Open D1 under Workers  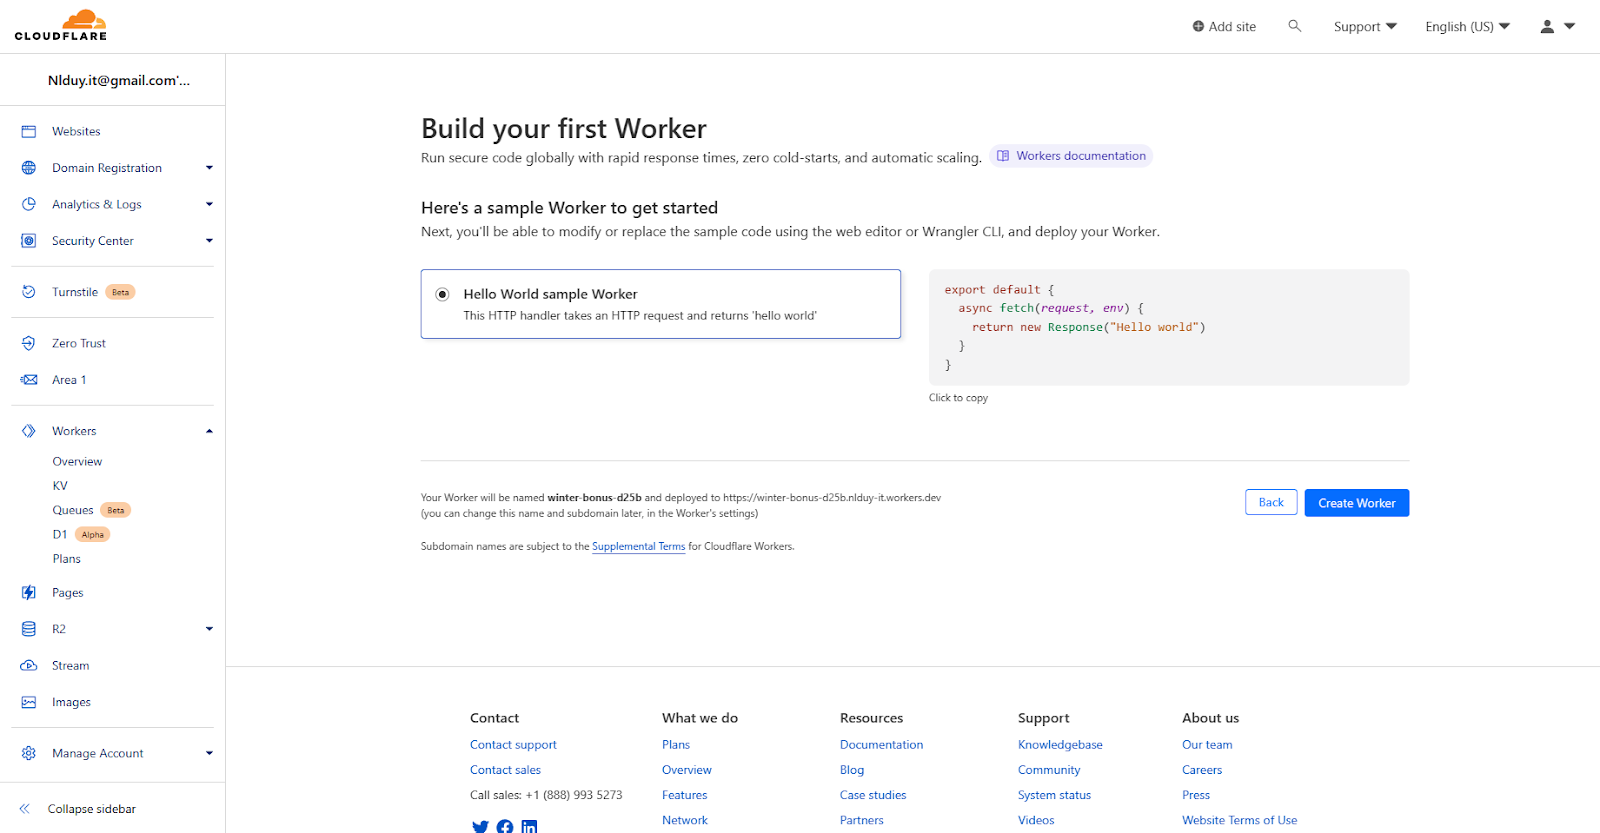tap(60, 534)
